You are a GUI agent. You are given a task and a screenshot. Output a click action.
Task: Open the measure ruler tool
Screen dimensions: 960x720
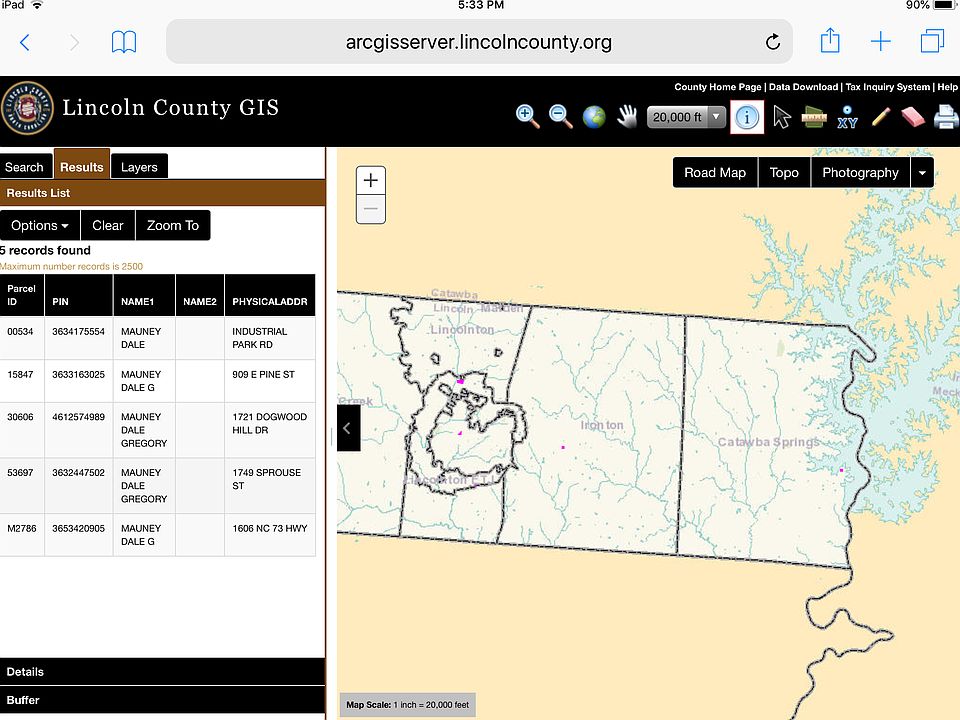[x=814, y=116]
